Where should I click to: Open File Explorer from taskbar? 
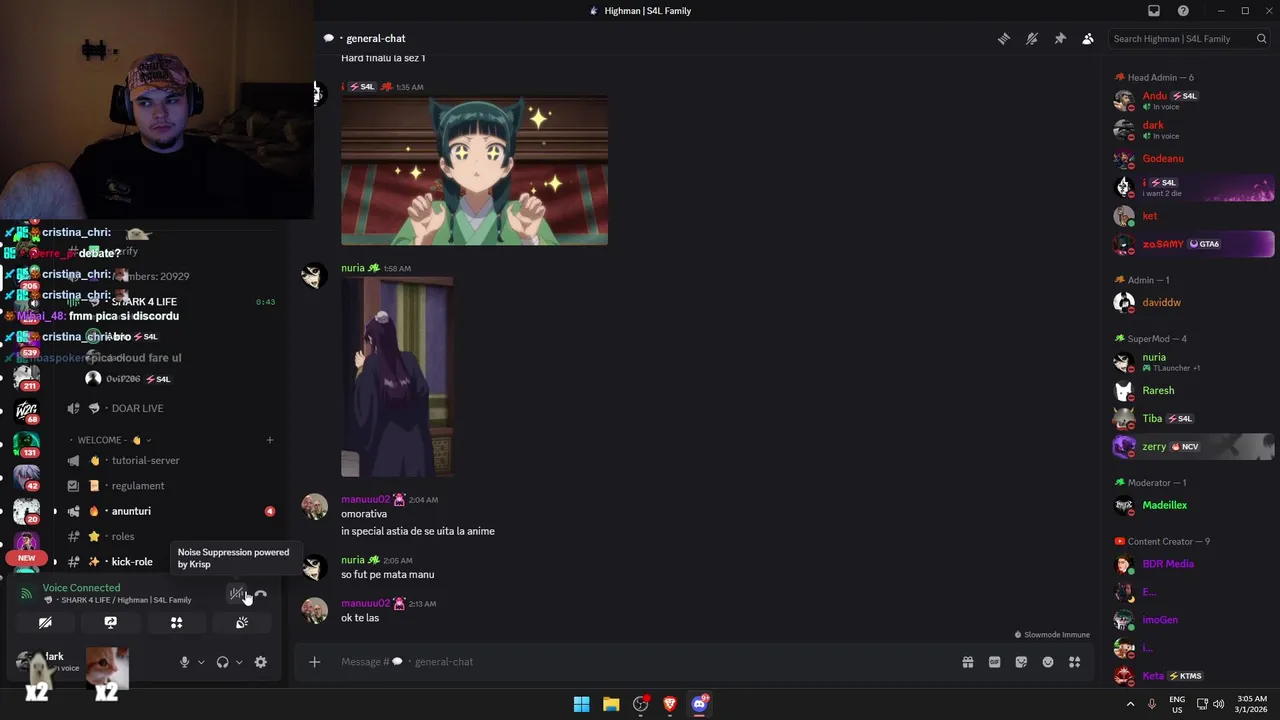(611, 704)
